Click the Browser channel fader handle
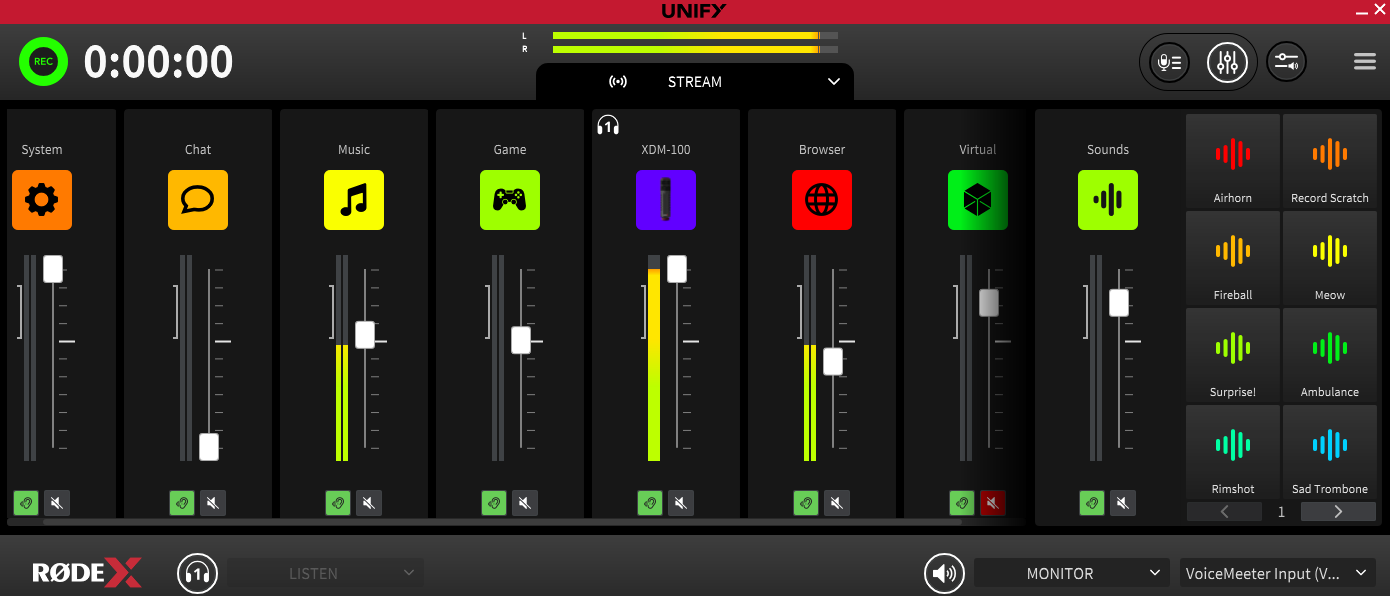This screenshot has height=596, width=1390. click(833, 362)
